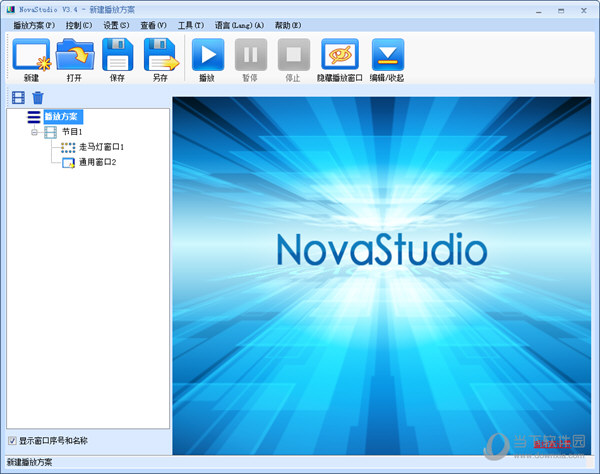
Task: Open the 播放方案(P) menu
Action: tap(34, 25)
